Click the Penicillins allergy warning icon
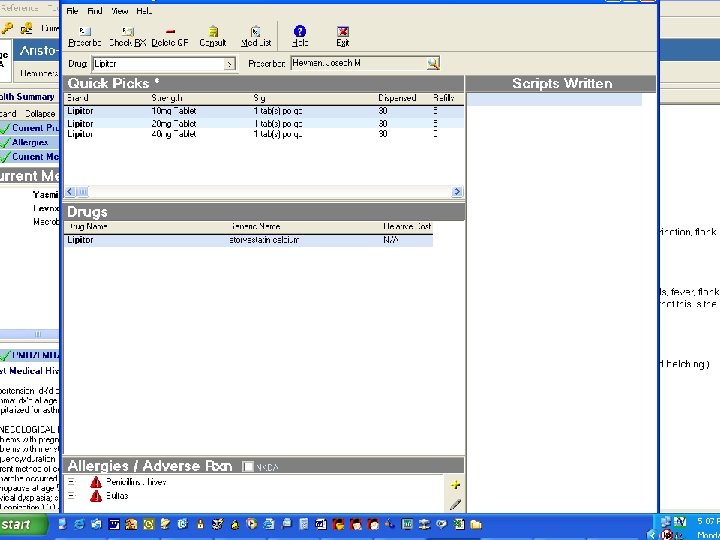Viewport: 720px width, 540px height. point(96,482)
